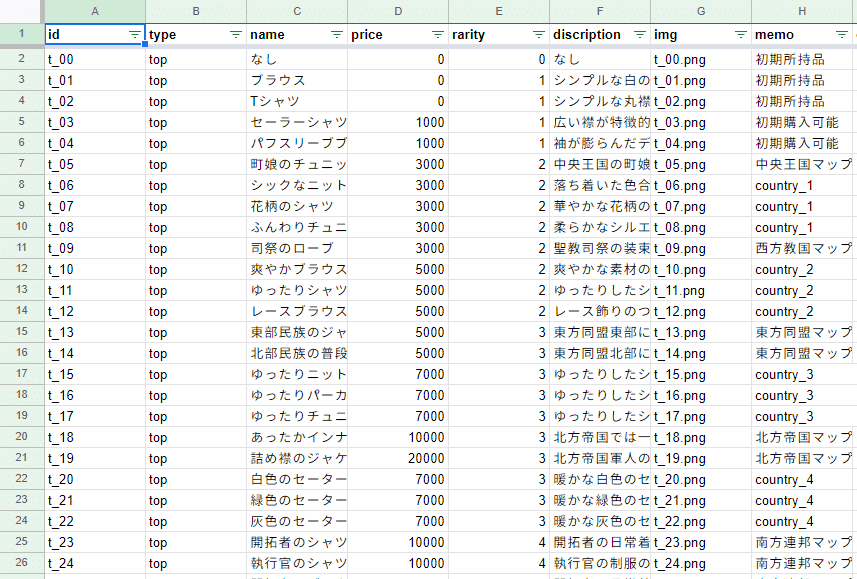Click img cell t_12.png

[x=701, y=311]
